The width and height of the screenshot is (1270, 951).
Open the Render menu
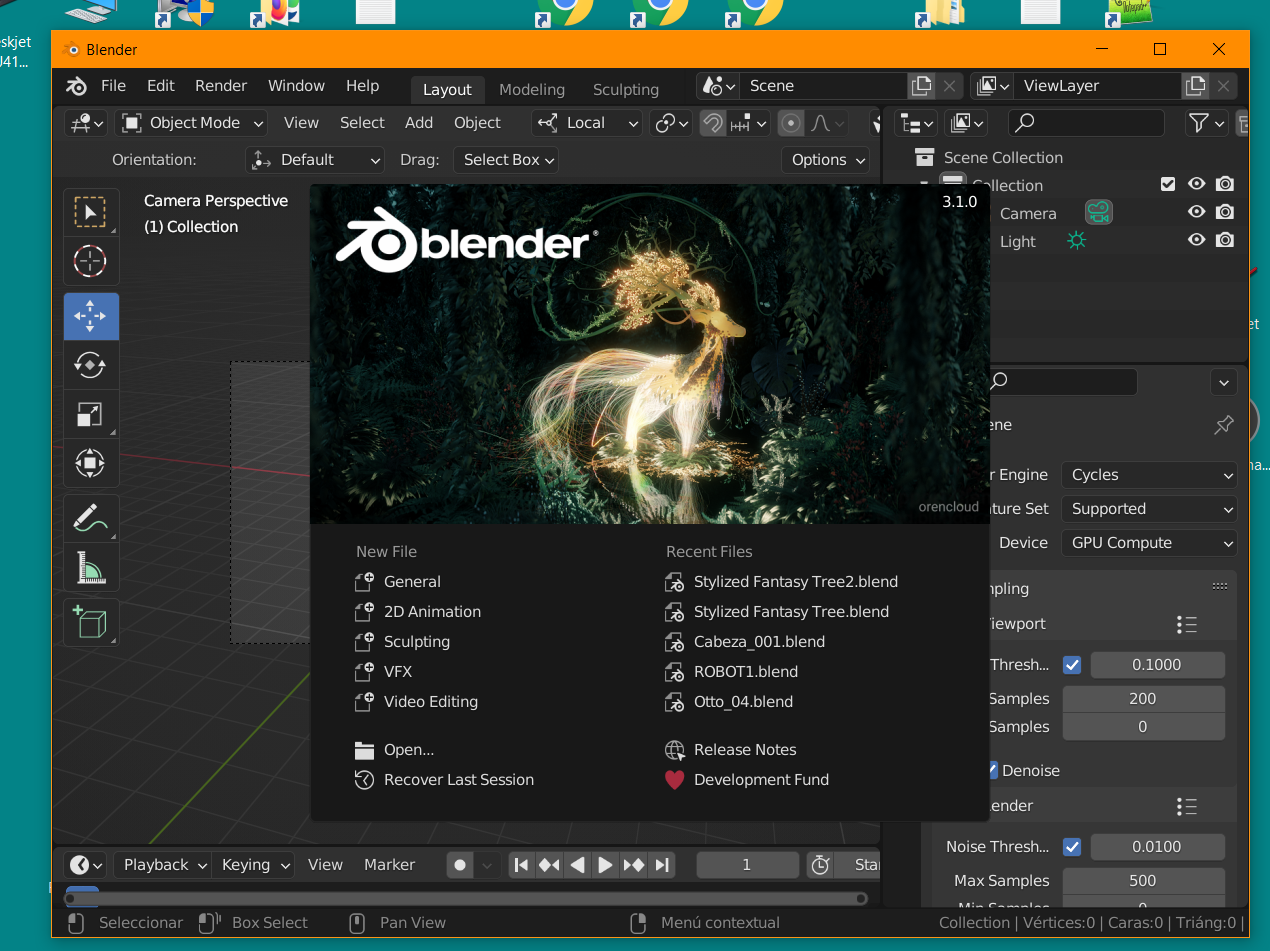tap(221, 86)
